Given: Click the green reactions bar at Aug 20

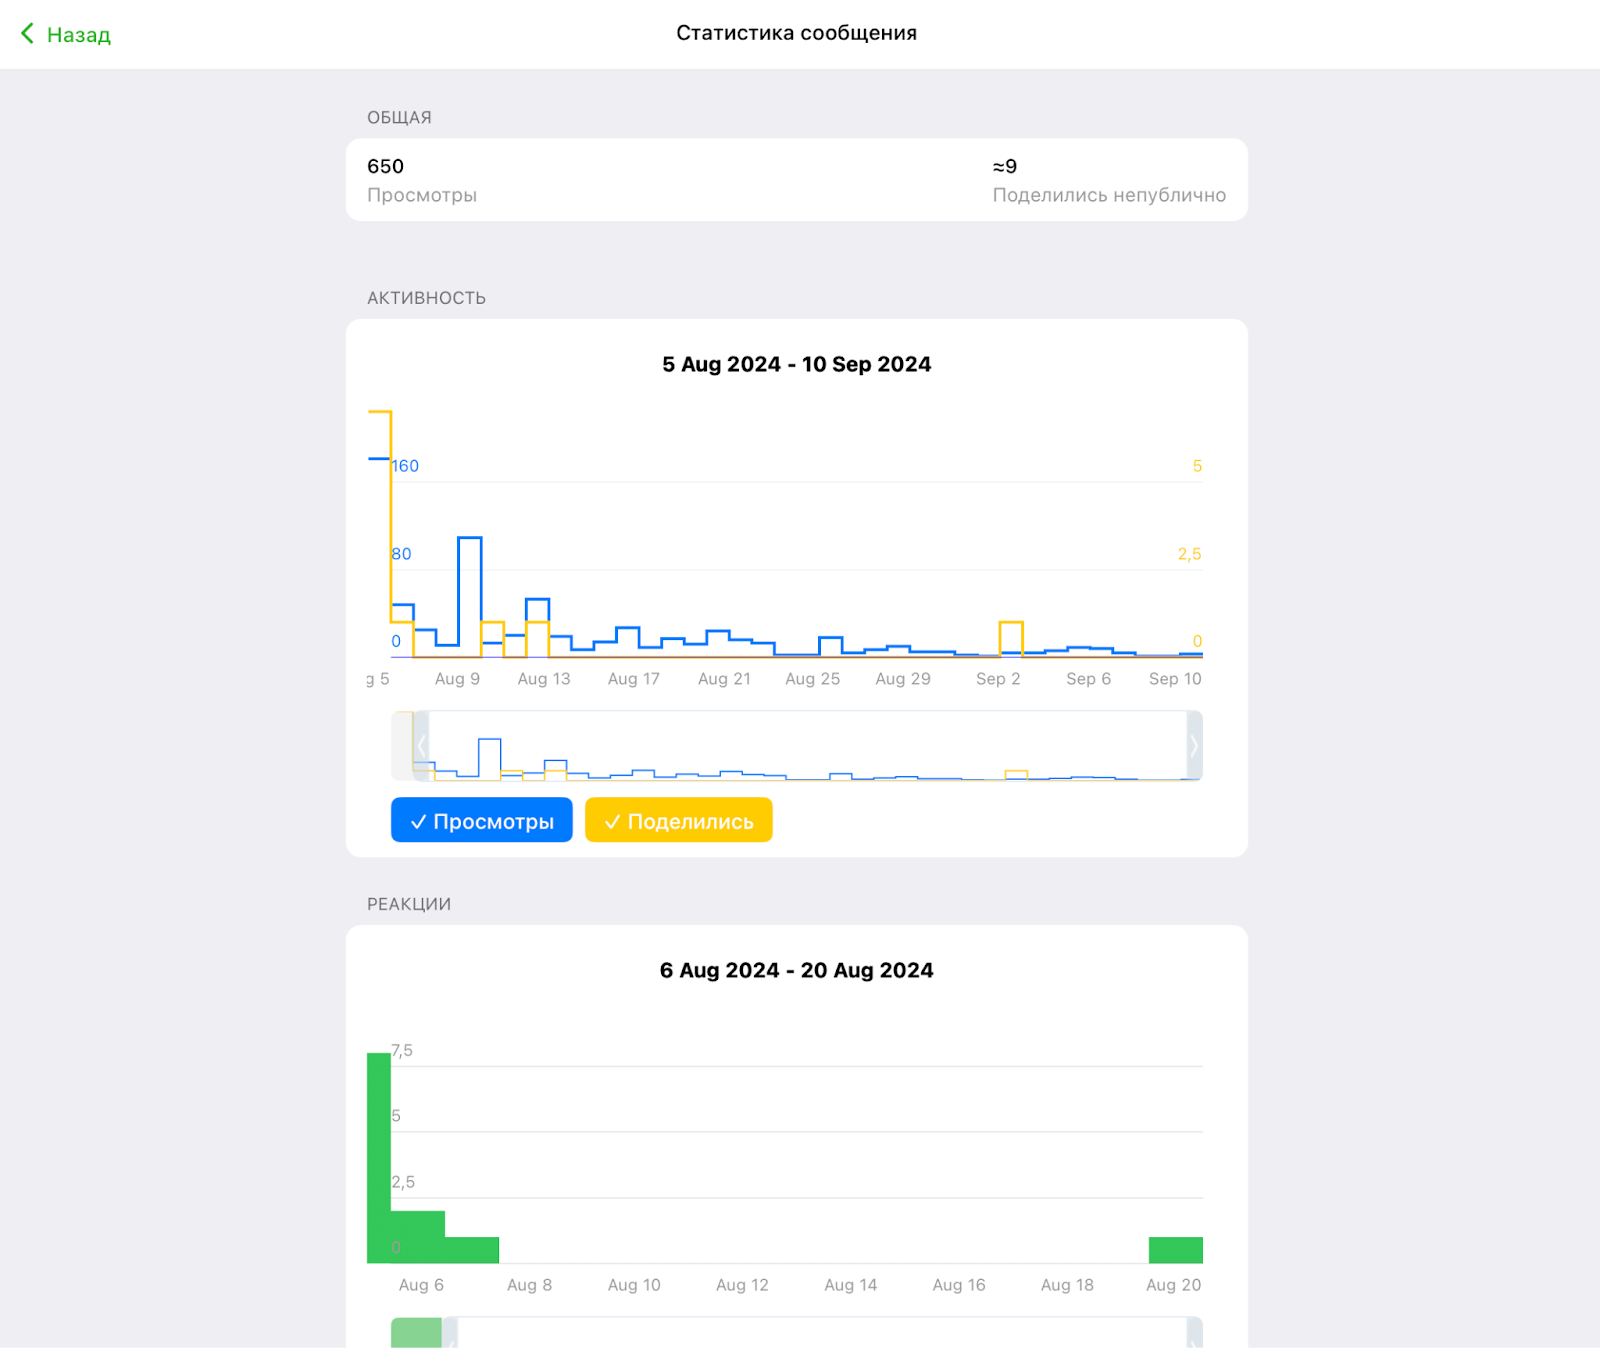Looking at the screenshot, I should [1176, 1250].
